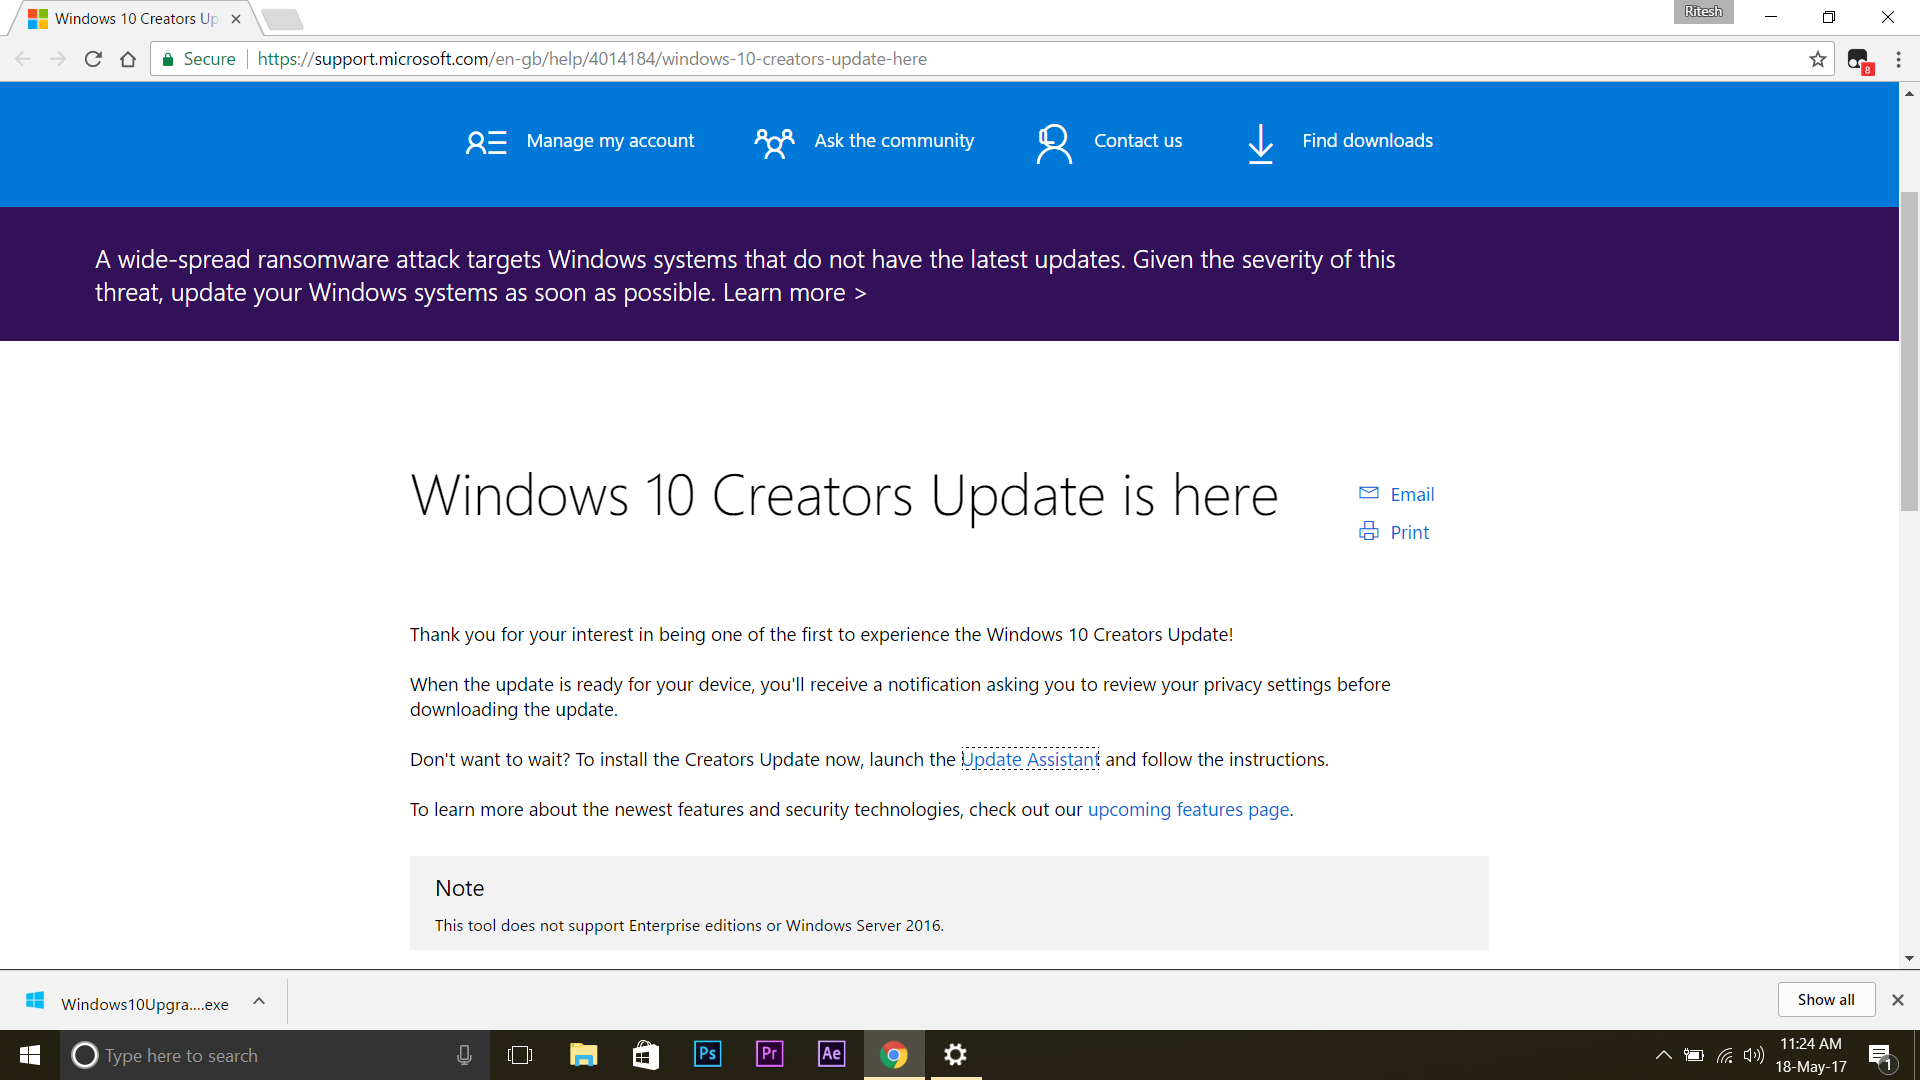
Task: Click the Update Assistant link
Action: click(x=1030, y=760)
